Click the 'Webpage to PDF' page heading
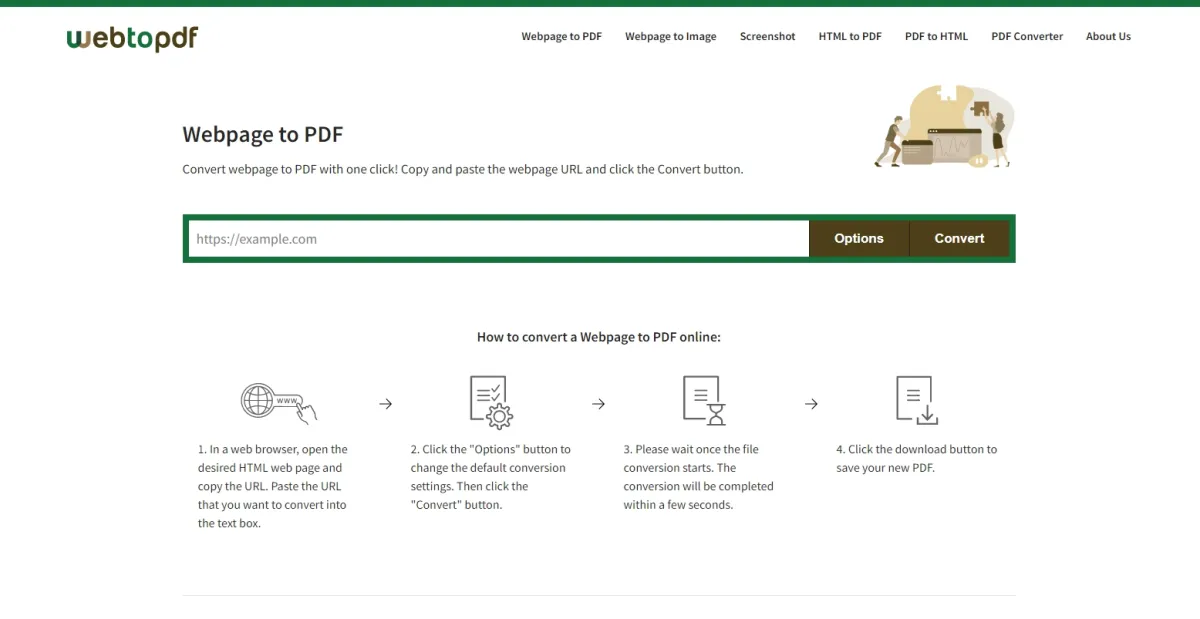Viewport: 1200px width, 619px height. click(x=263, y=134)
